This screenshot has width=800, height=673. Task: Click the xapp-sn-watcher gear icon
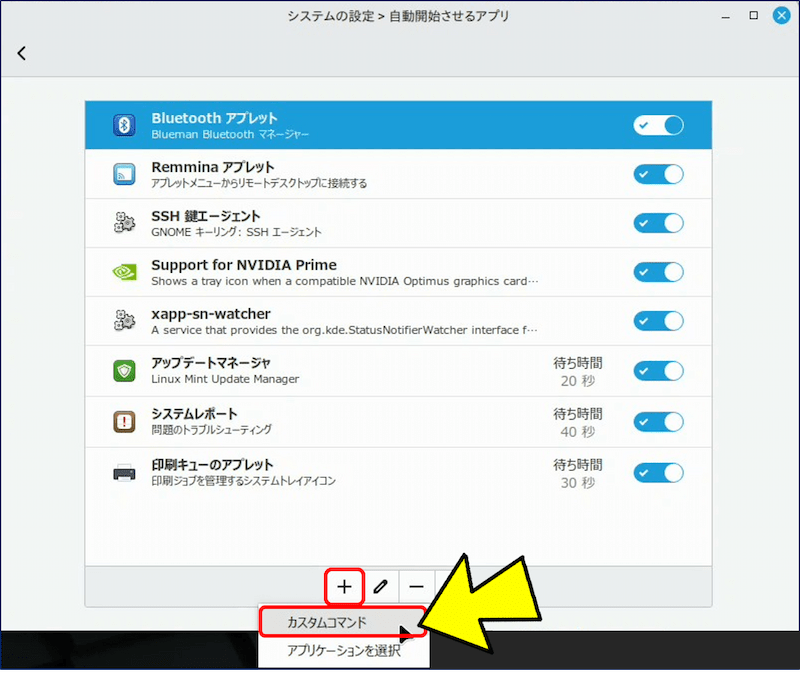124,321
